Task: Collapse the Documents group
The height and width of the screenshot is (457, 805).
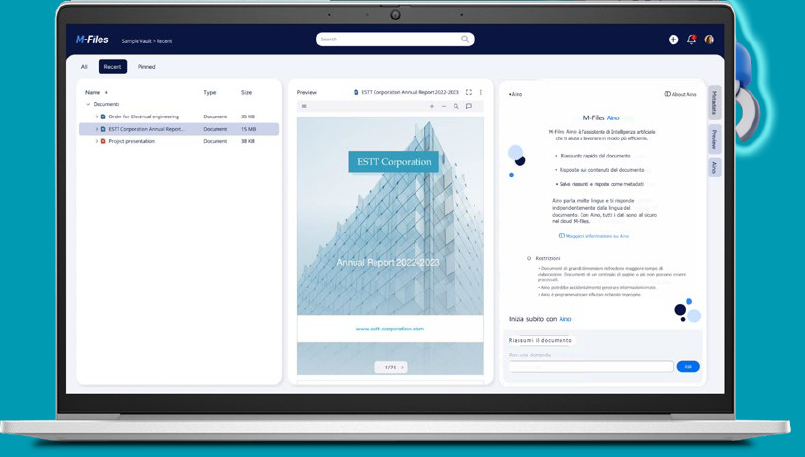Action: tap(88, 104)
